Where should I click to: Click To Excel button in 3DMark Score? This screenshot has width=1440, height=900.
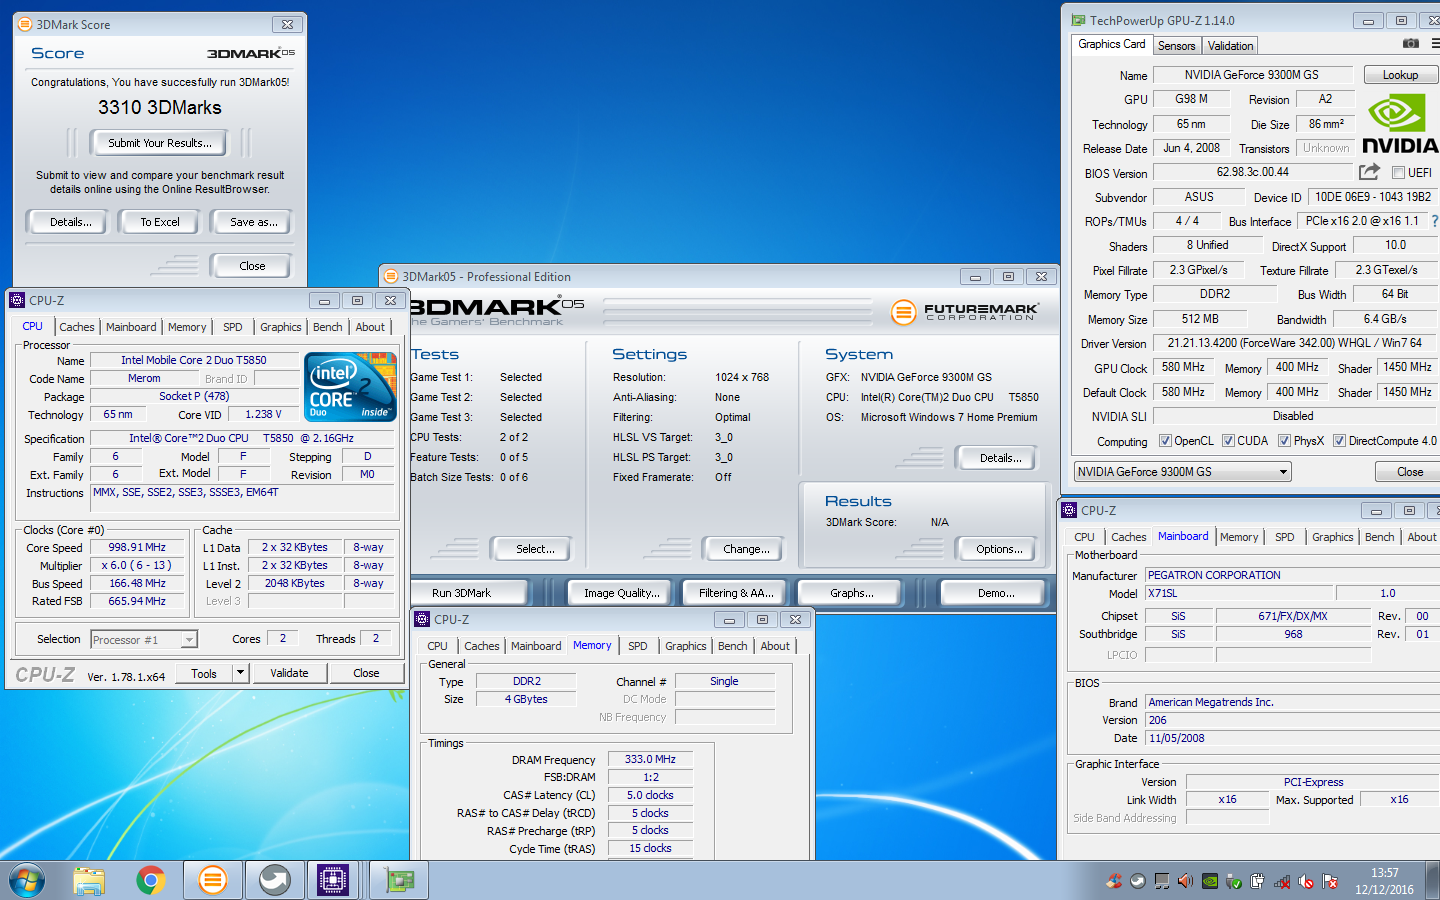pyautogui.click(x=160, y=222)
